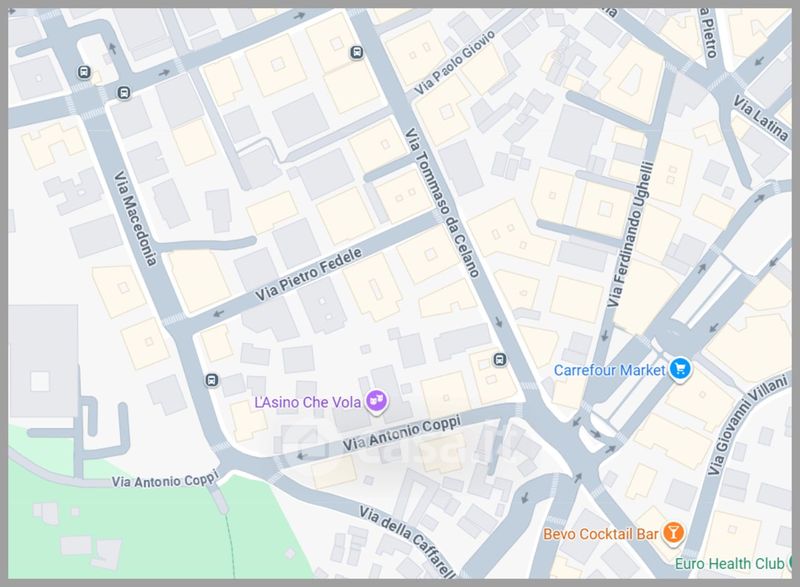800x587 pixels.
Task: Select bus stop icon near Via Antonio Coppi junction
Action: (x=500, y=360)
